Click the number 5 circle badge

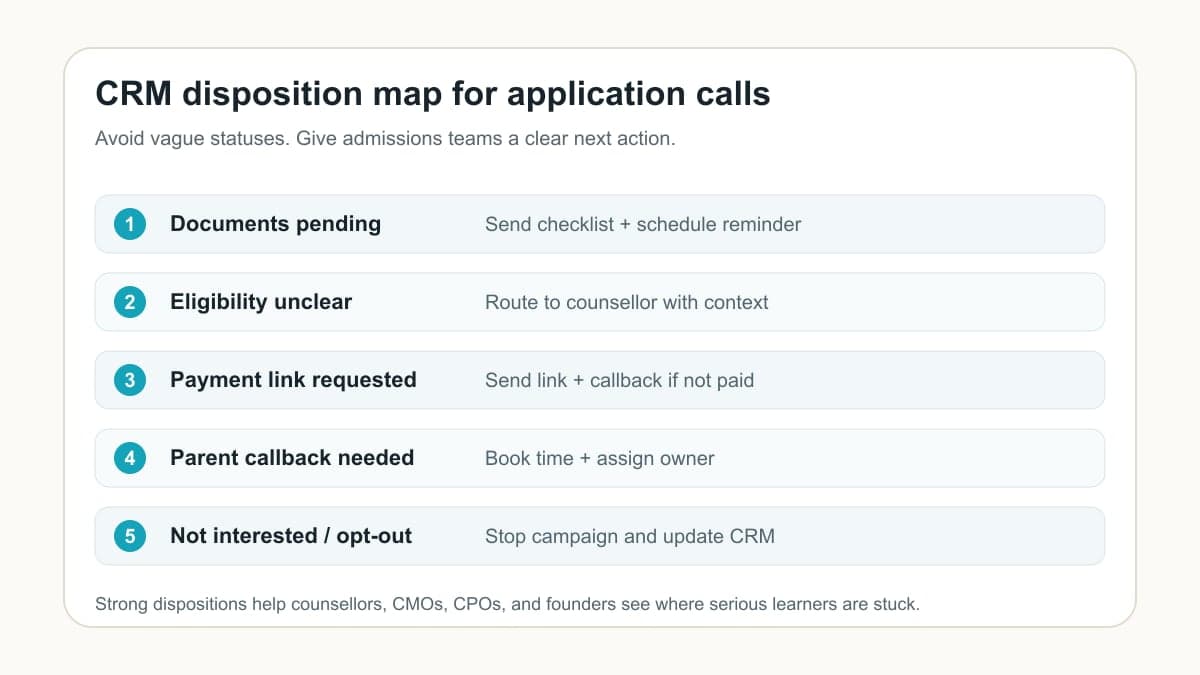coord(129,536)
